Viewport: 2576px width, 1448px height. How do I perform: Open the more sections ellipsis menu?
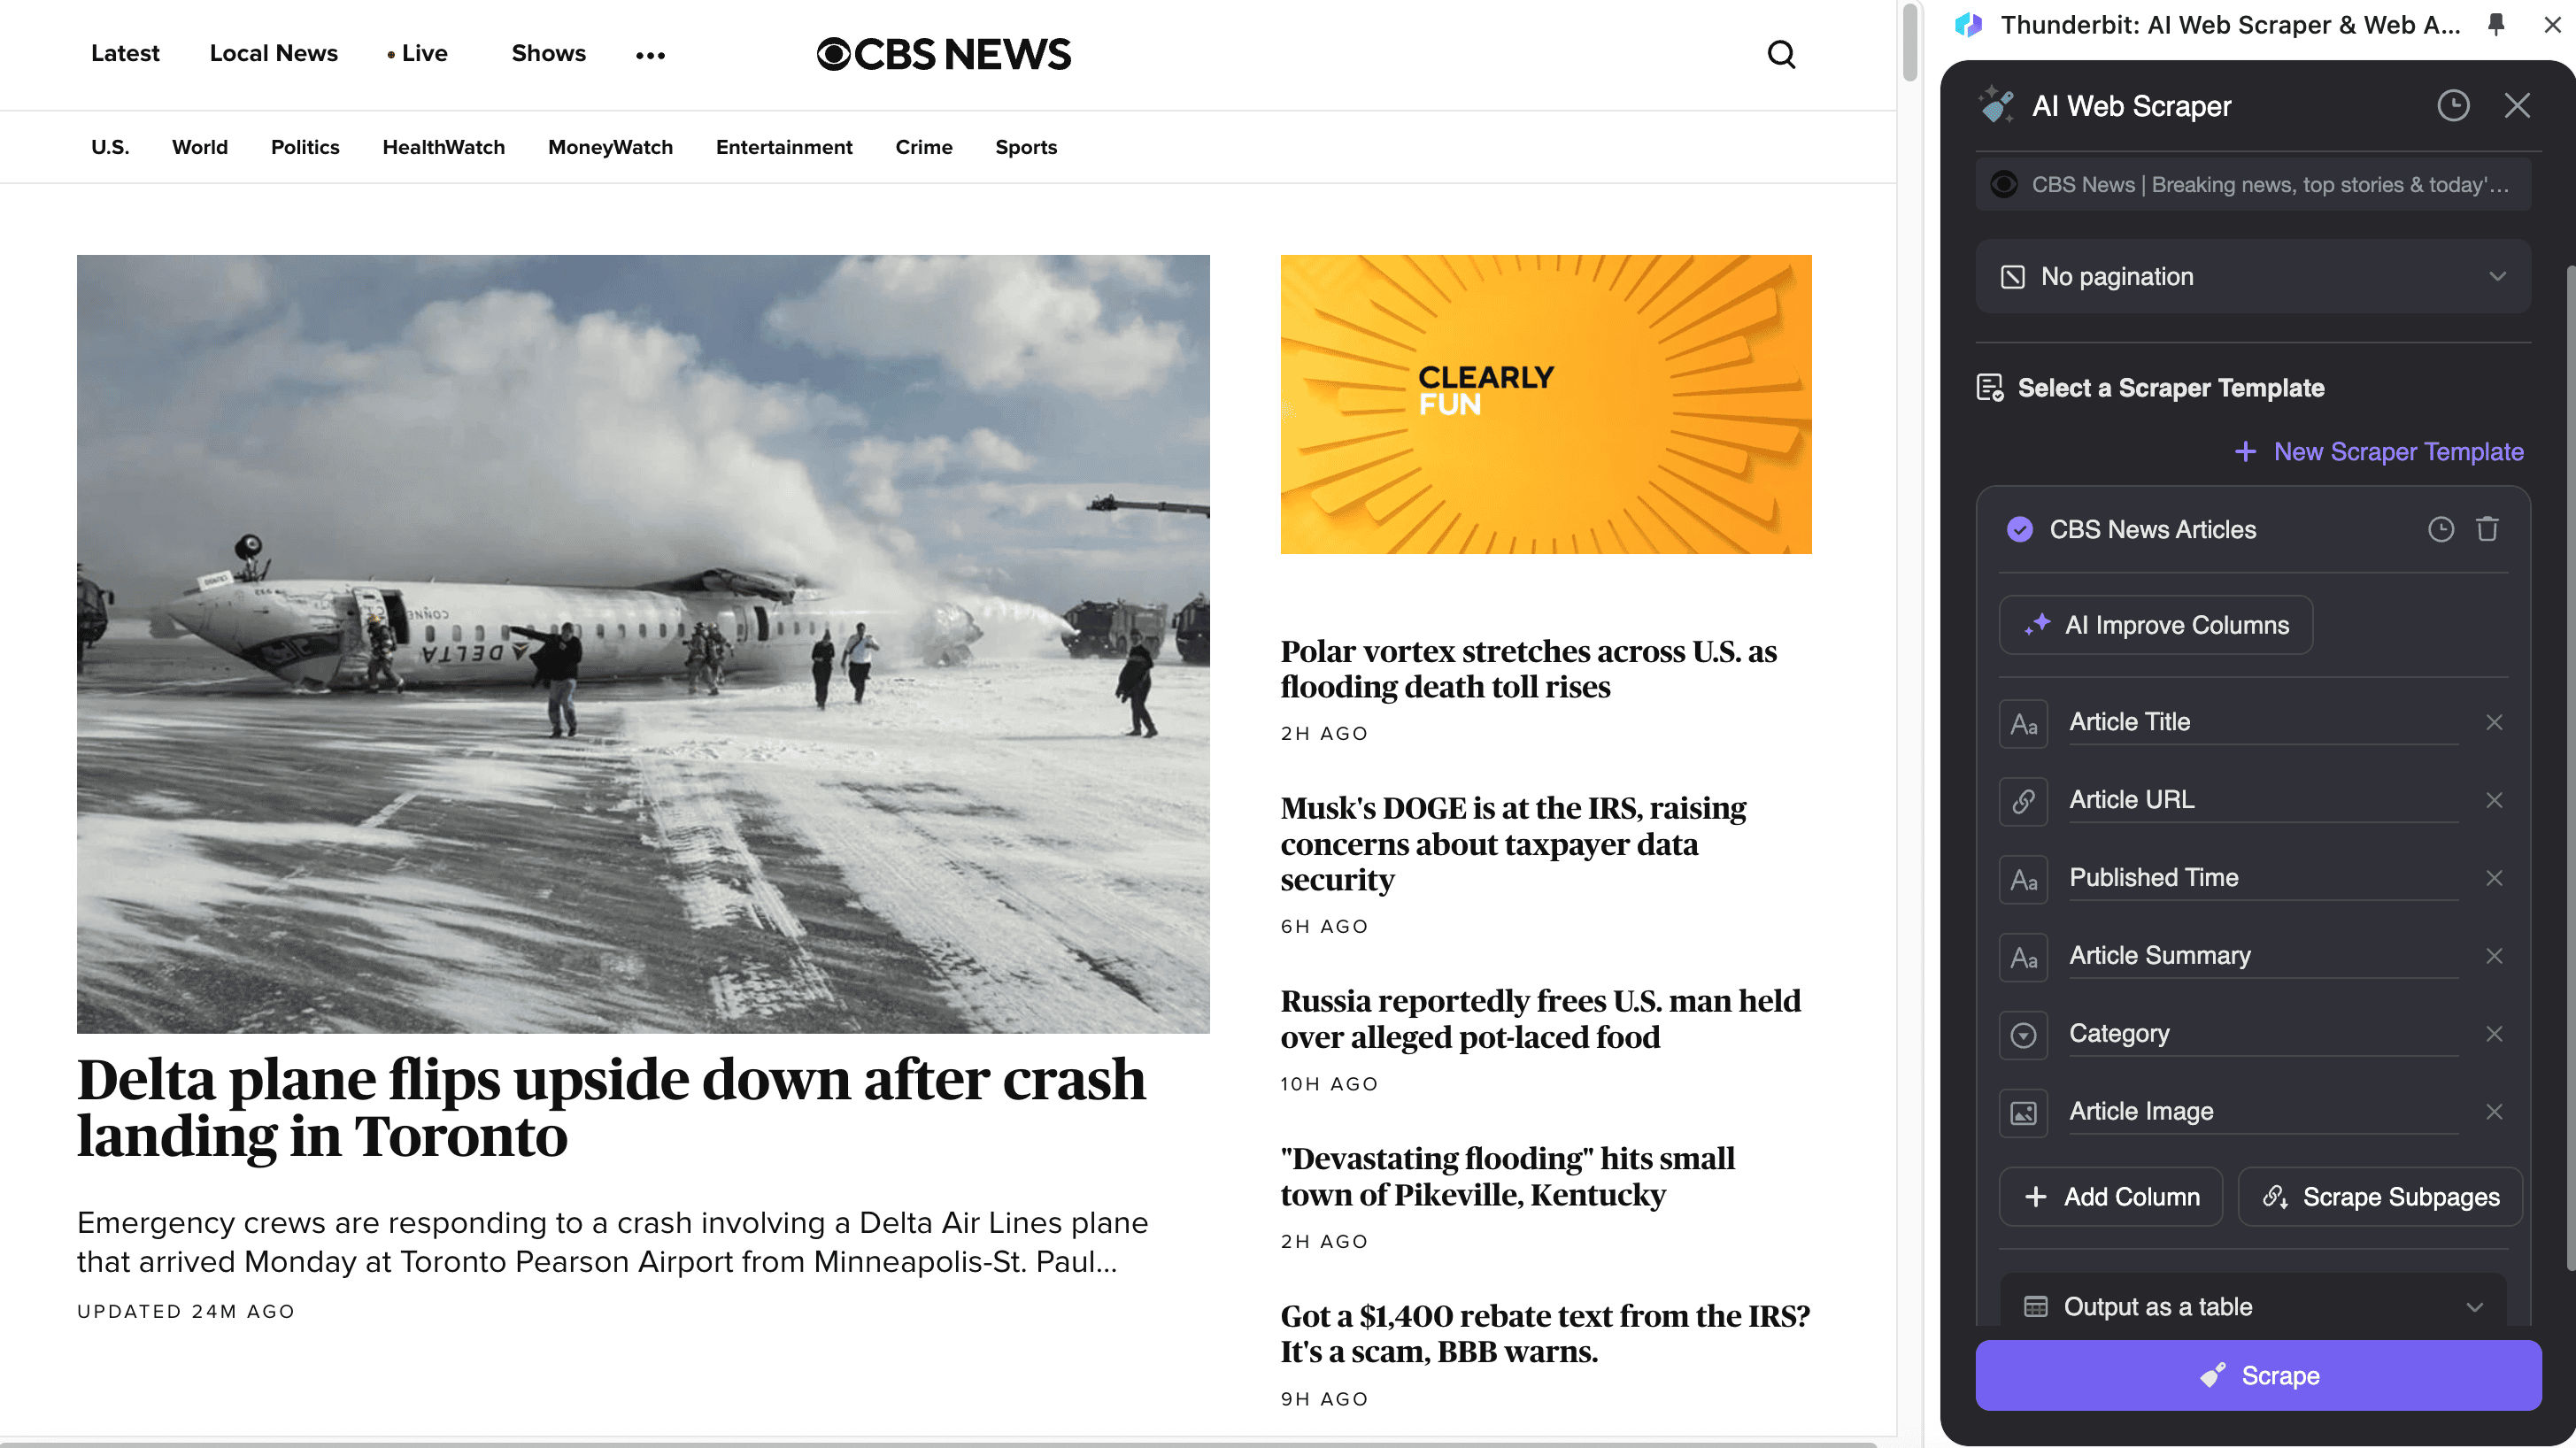(650, 55)
